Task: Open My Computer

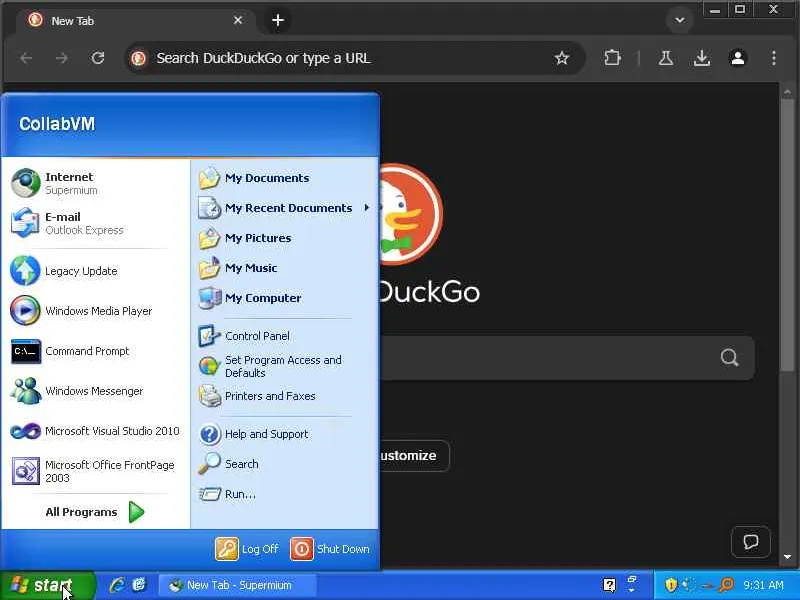Action: click(x=284, y=298)
